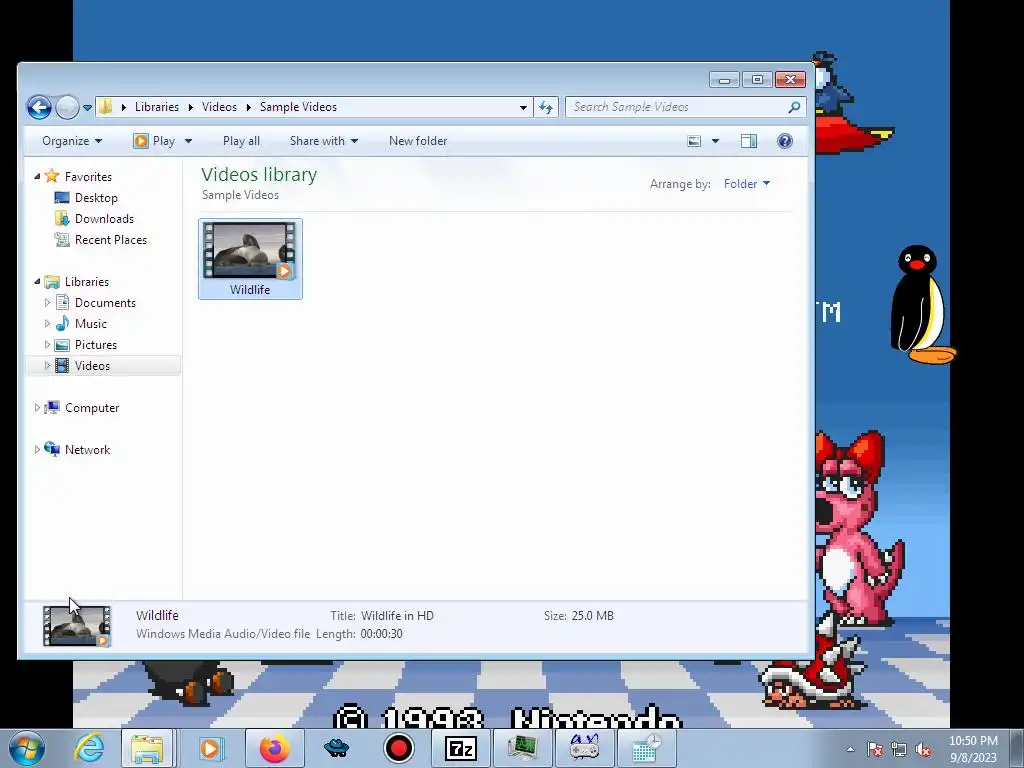Screen dimensions: 1024x768
Task: Open the address bar history dropdown
Action: (523, 107)
